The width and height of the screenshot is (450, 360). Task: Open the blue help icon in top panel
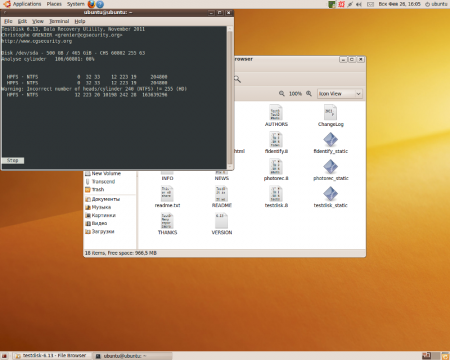coord(100,4)
